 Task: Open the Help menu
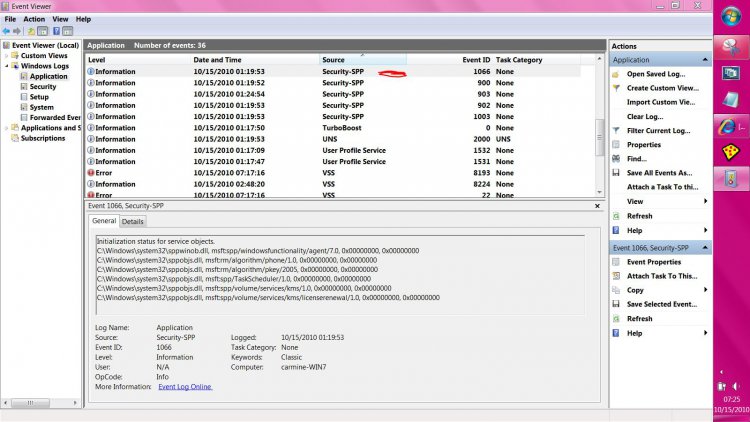tap(83, 19)
